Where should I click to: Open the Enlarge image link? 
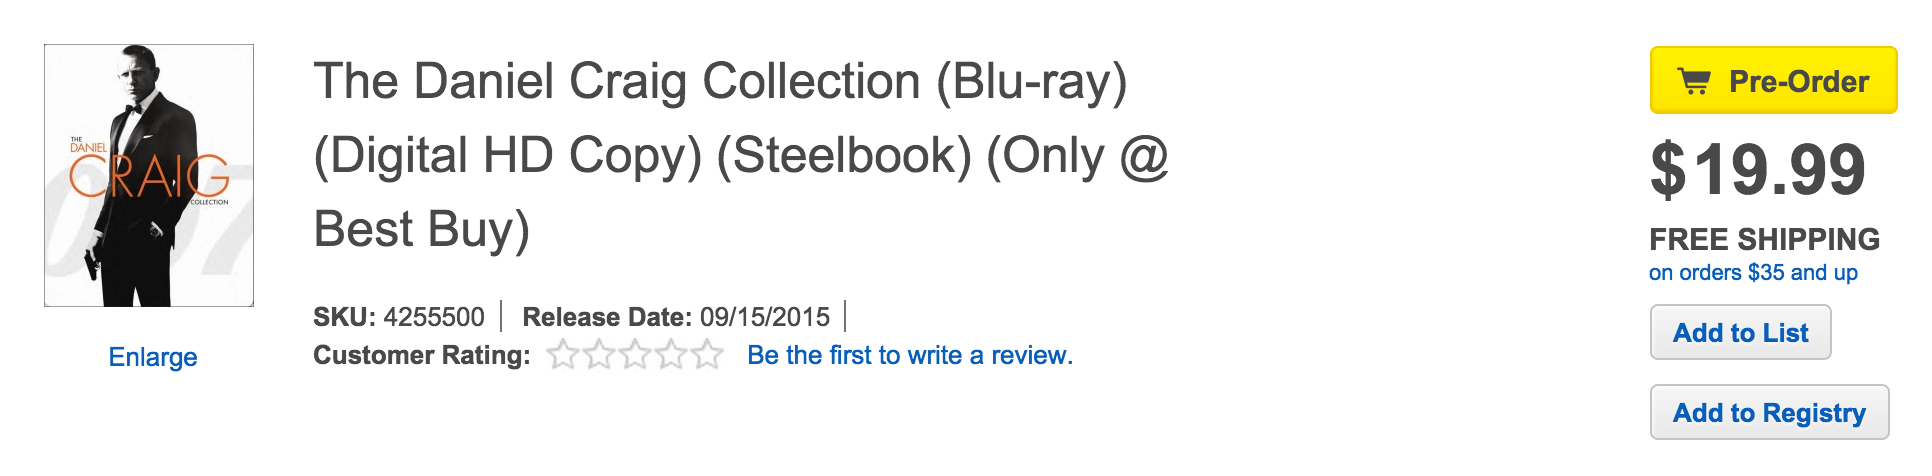[153, 357]
